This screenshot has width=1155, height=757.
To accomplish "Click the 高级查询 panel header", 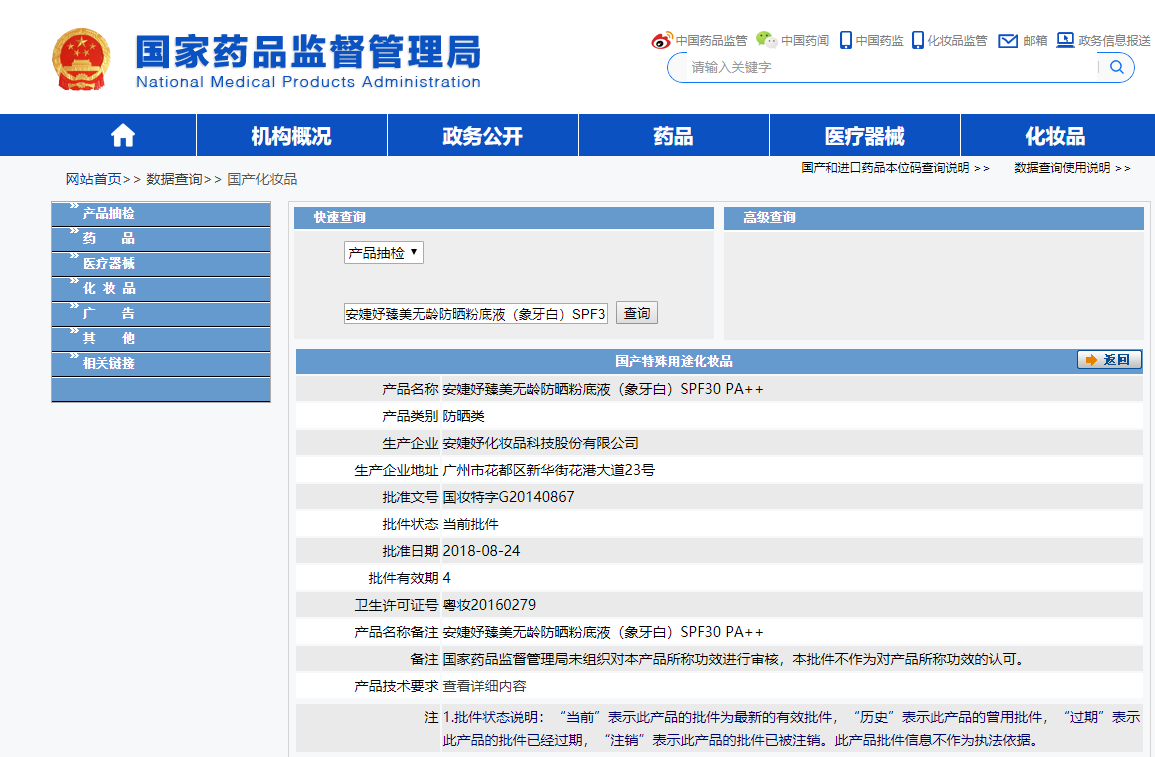I will 934,217.
